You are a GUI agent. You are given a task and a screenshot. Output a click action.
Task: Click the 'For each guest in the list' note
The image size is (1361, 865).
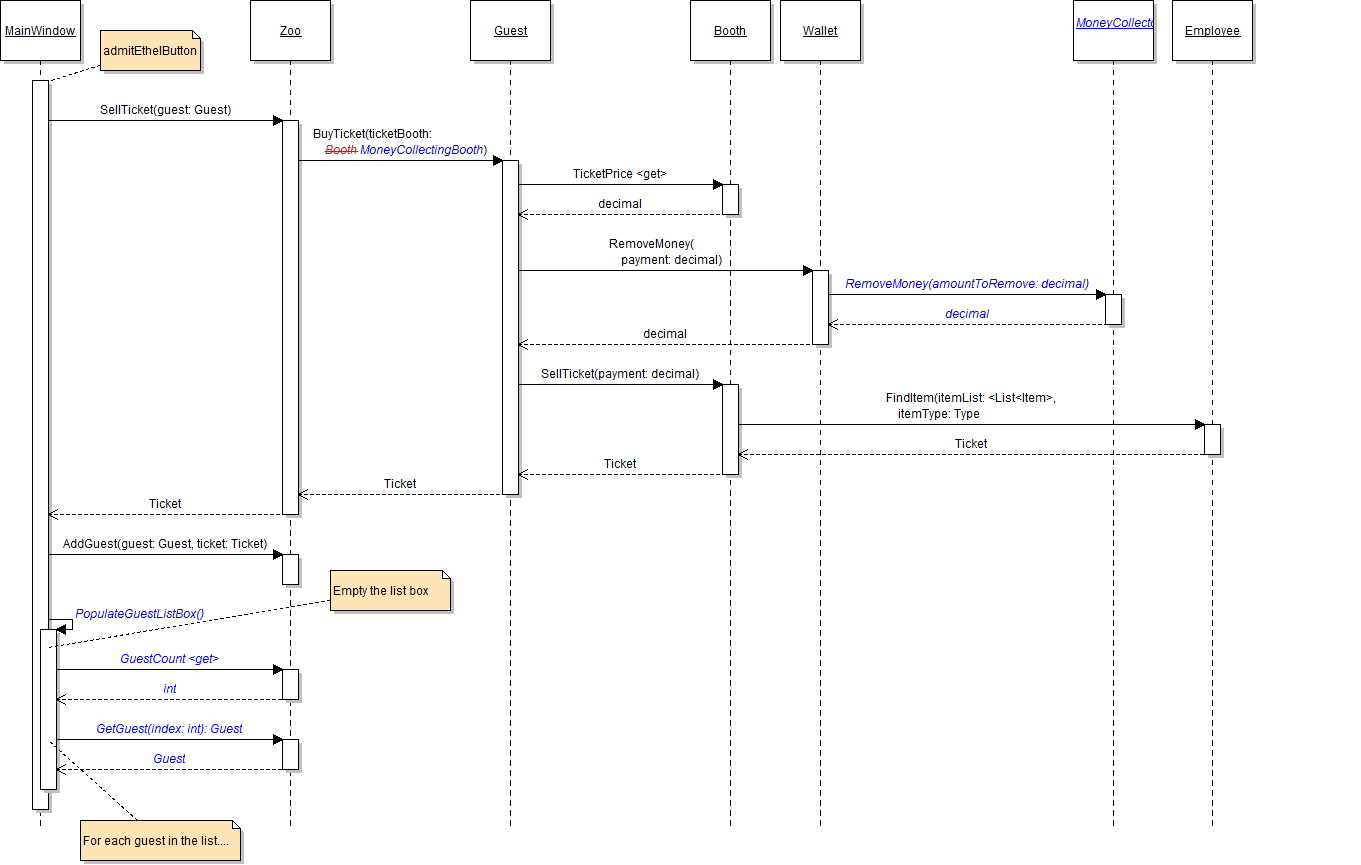[x=160, y=841]
